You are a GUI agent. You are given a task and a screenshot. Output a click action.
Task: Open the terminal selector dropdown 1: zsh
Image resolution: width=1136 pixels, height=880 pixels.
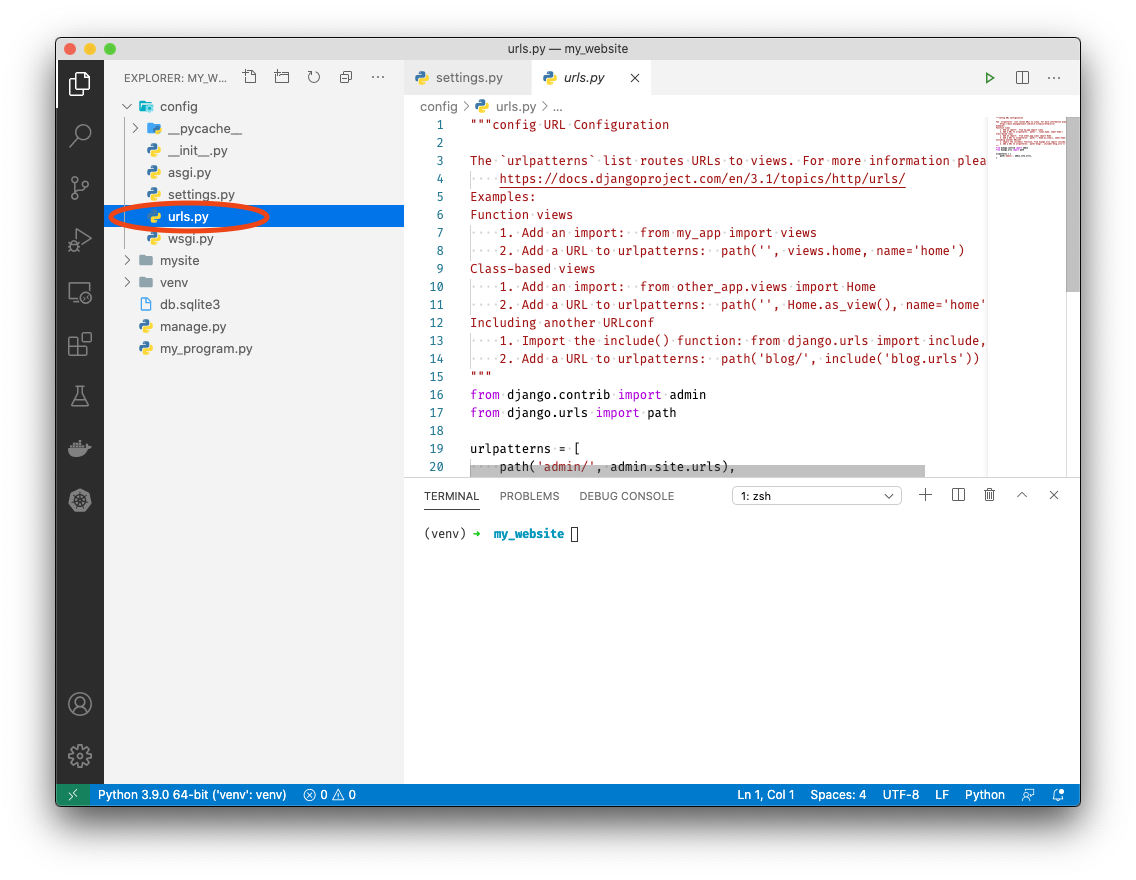pyautogui.click(x=817, y=496)
